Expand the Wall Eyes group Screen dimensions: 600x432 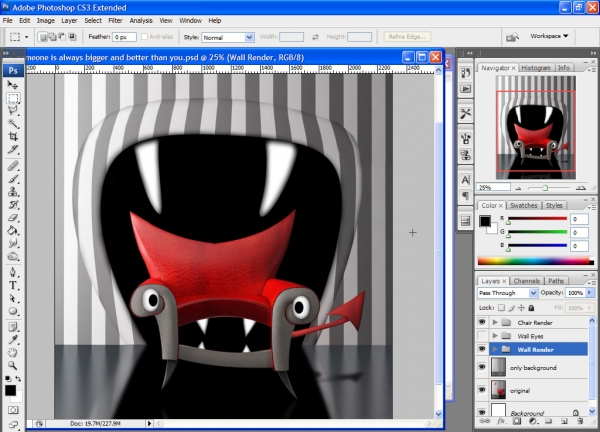495,336
